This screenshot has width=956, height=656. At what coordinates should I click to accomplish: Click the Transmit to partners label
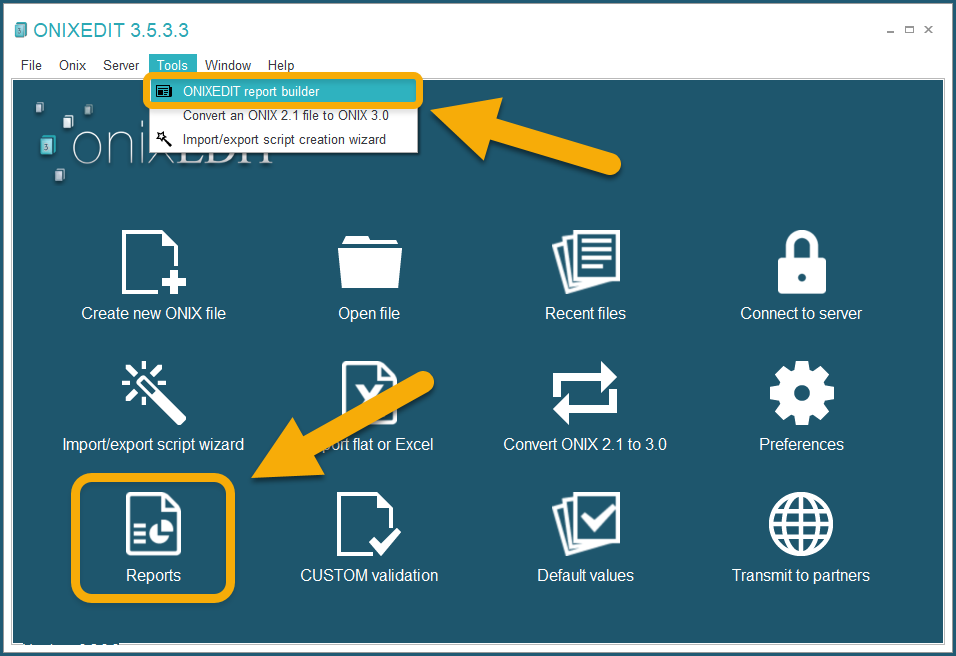click(801, 576)
